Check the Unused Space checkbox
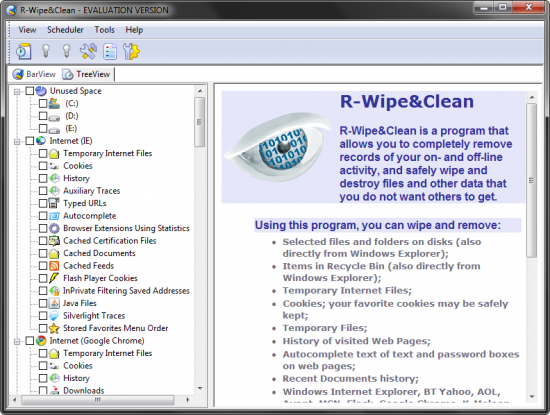This screenshot has height=415, width=550. pyautogui.click(x=30, y=91)
